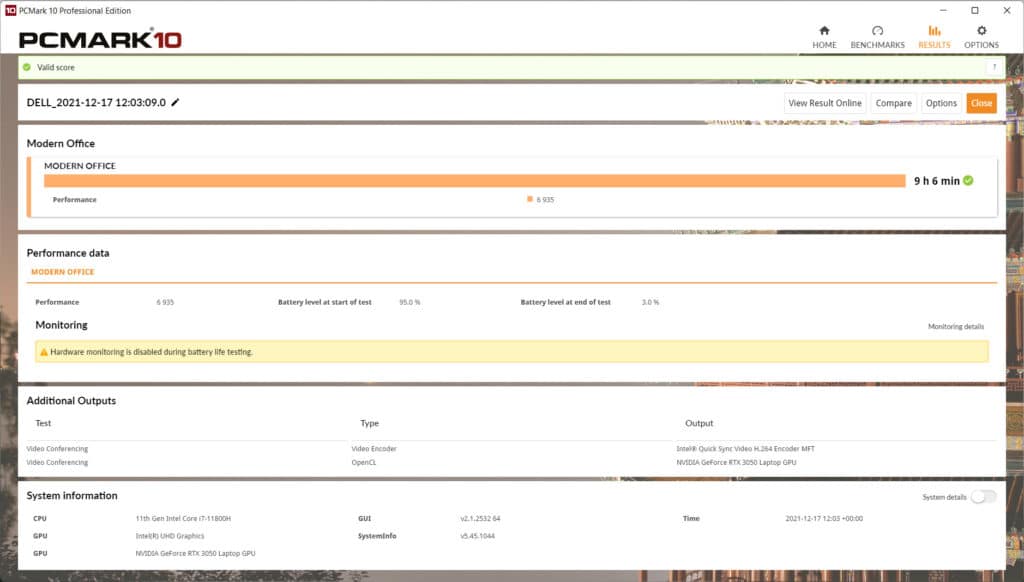Screen dimensions: 1024x582
Task: Click the OpenCL type cell
Action: (x=364, y=462)
